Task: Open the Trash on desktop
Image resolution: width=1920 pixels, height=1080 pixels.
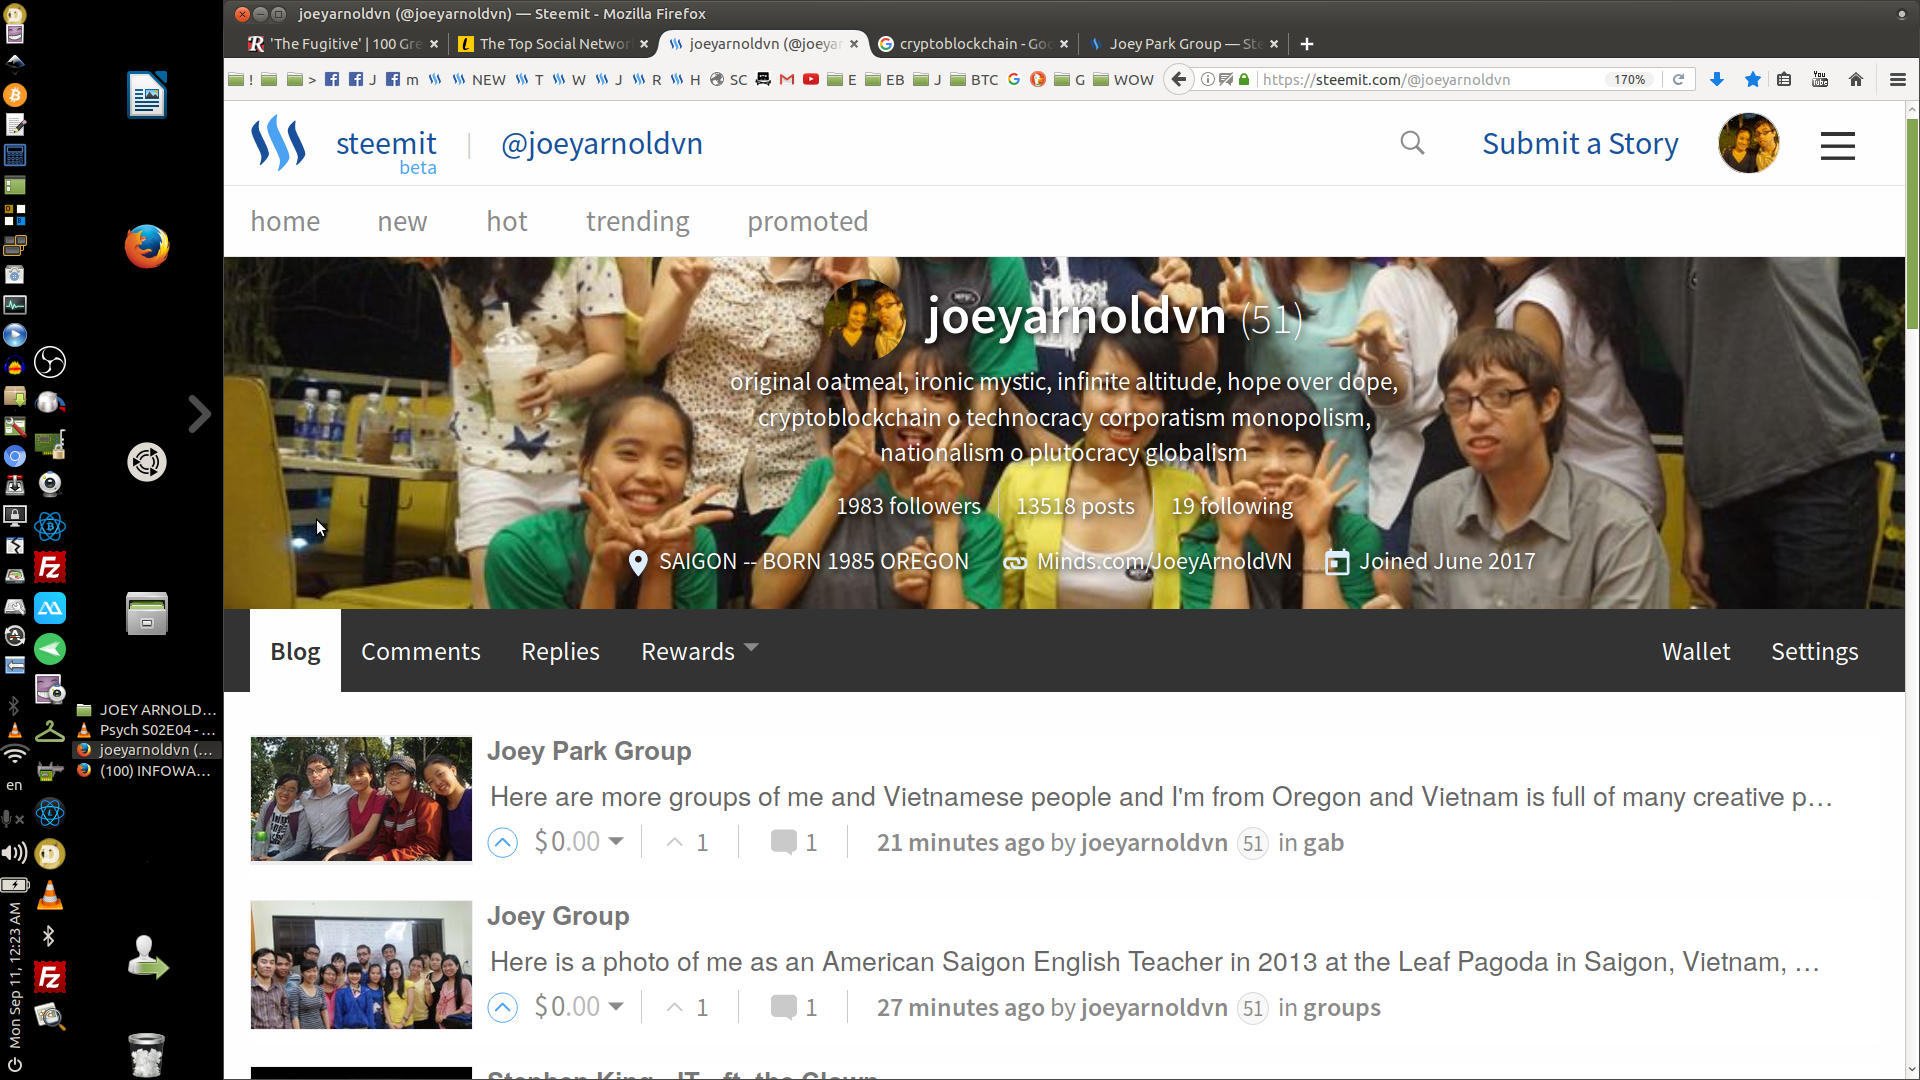Action: pyautogui.click(x=147, y=1054)
